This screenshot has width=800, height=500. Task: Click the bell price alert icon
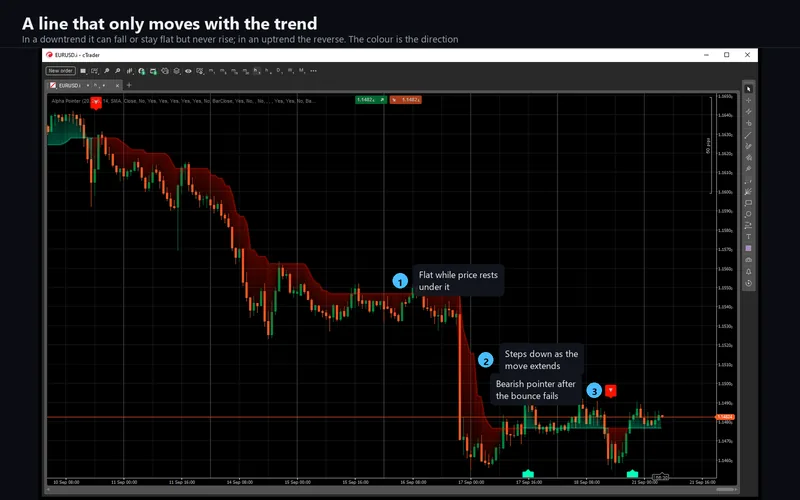(748, 271)
